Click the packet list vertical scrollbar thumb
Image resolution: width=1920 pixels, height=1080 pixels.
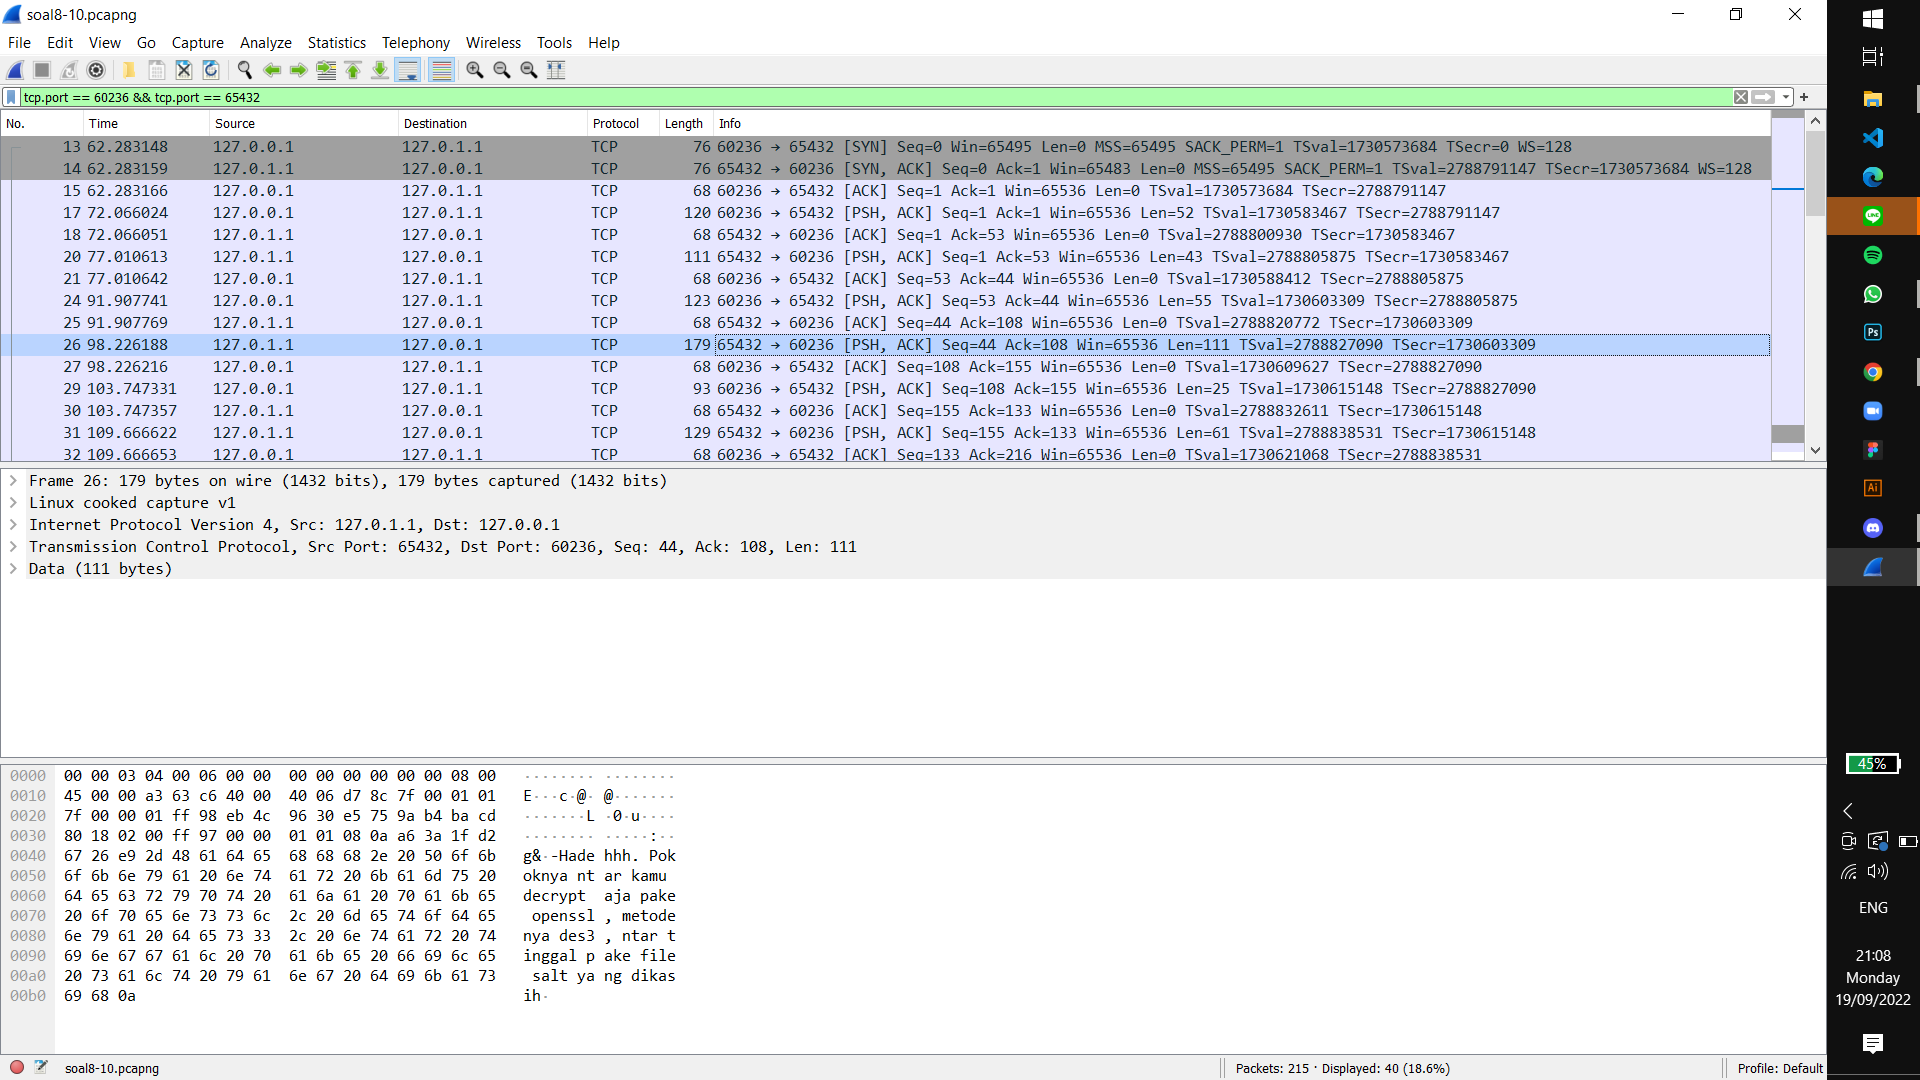1815,172
